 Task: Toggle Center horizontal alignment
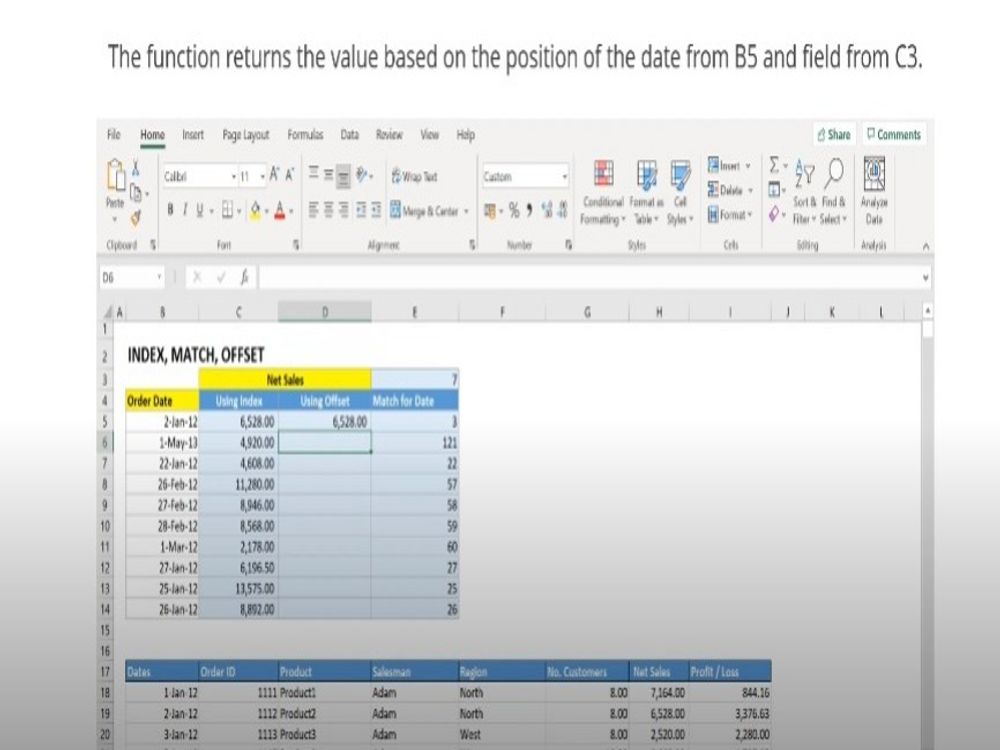(328, 210)
